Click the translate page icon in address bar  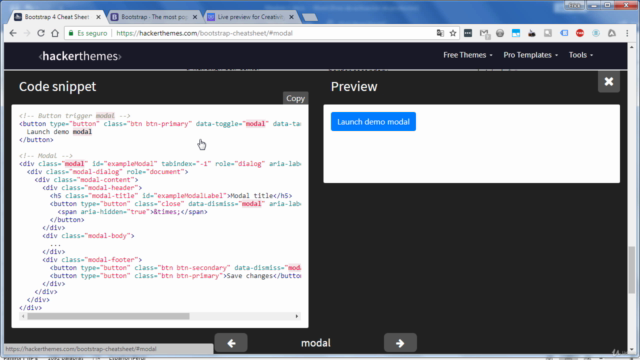pos(440,33)
